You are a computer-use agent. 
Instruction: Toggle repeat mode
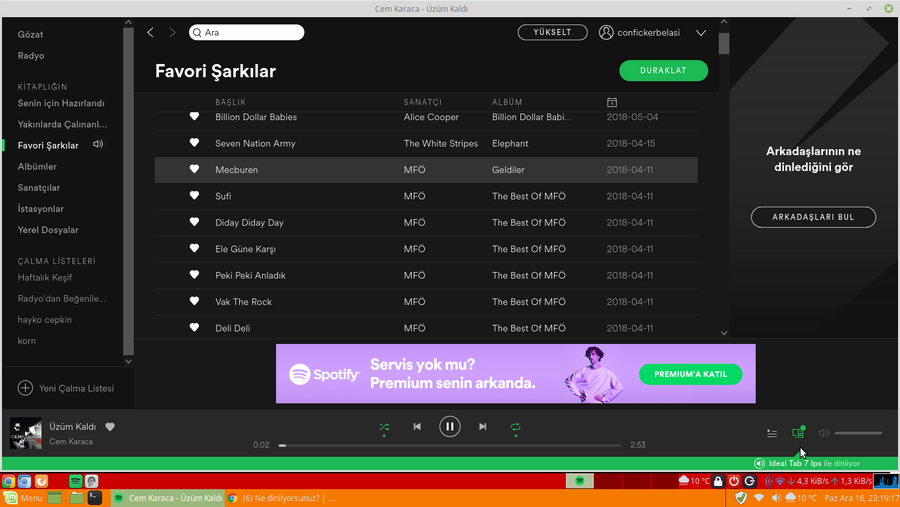pyautogui.click(x=516, y=427)
